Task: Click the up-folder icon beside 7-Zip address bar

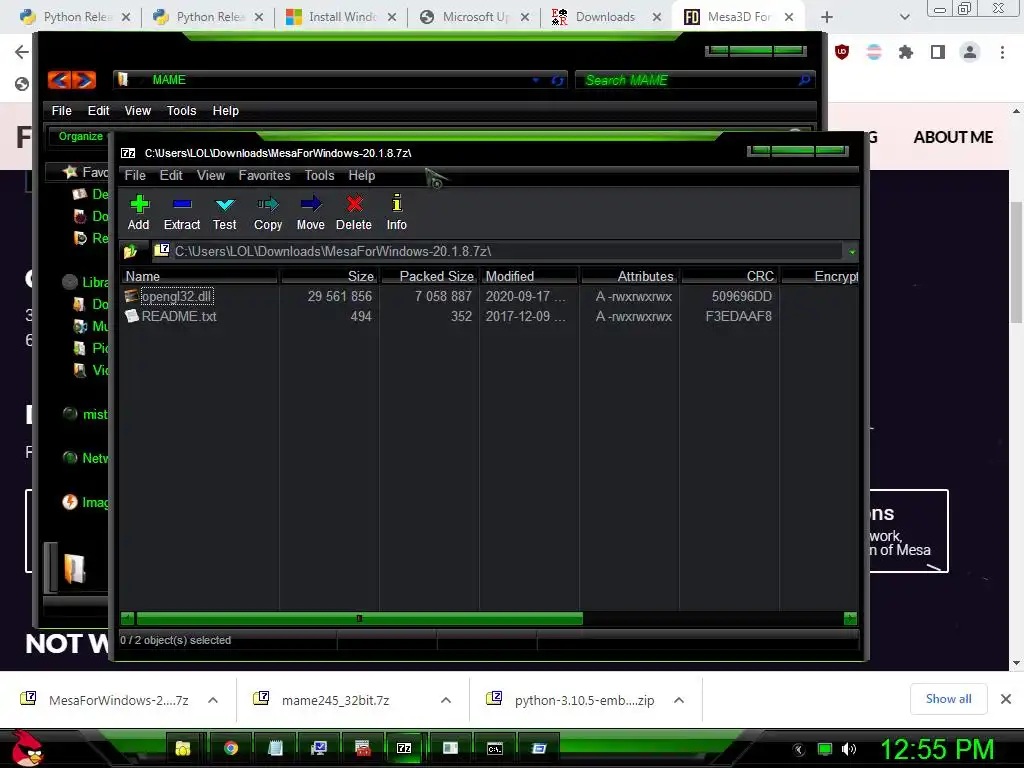Action: pos(130,251)
